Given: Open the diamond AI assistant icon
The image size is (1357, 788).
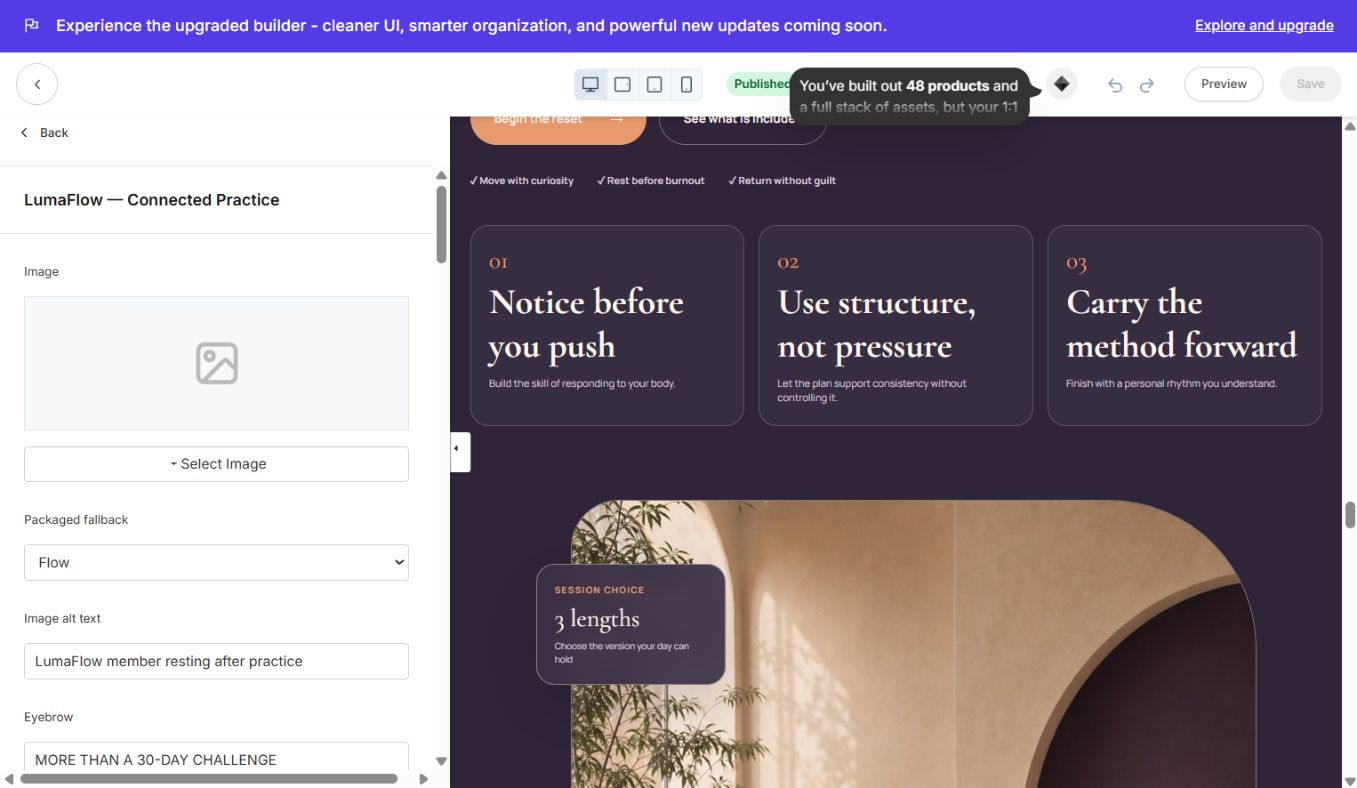Looking at the screenshot, I should pyautogui.click(x=1062, y=84).
